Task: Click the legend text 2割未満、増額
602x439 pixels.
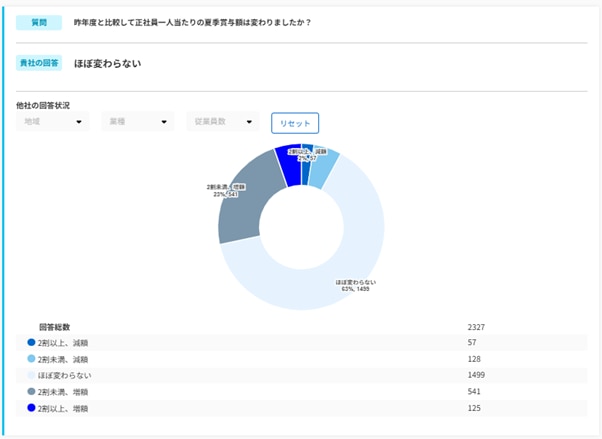Action: click(x=63, y=392)
